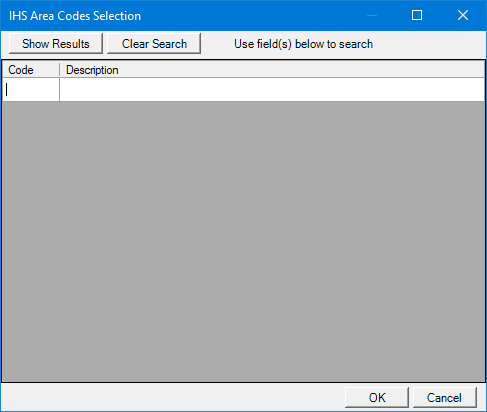Click the Show Results button
This screenshot has height=412, width=487.
(56, 43)
